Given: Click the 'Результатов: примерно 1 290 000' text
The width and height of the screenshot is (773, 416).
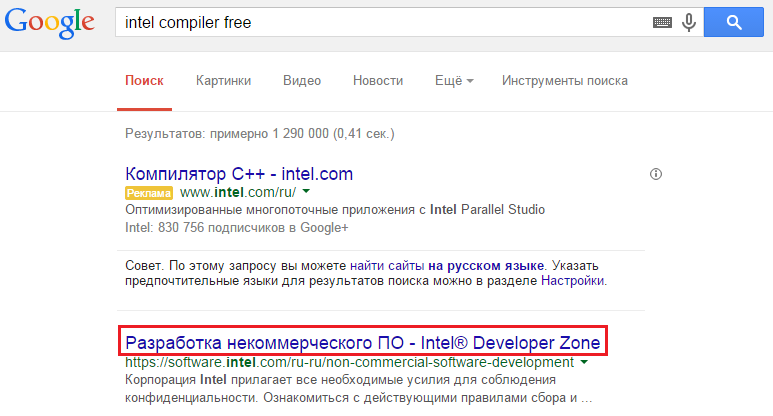Looking at the screenshot, I should pos(260,134).
